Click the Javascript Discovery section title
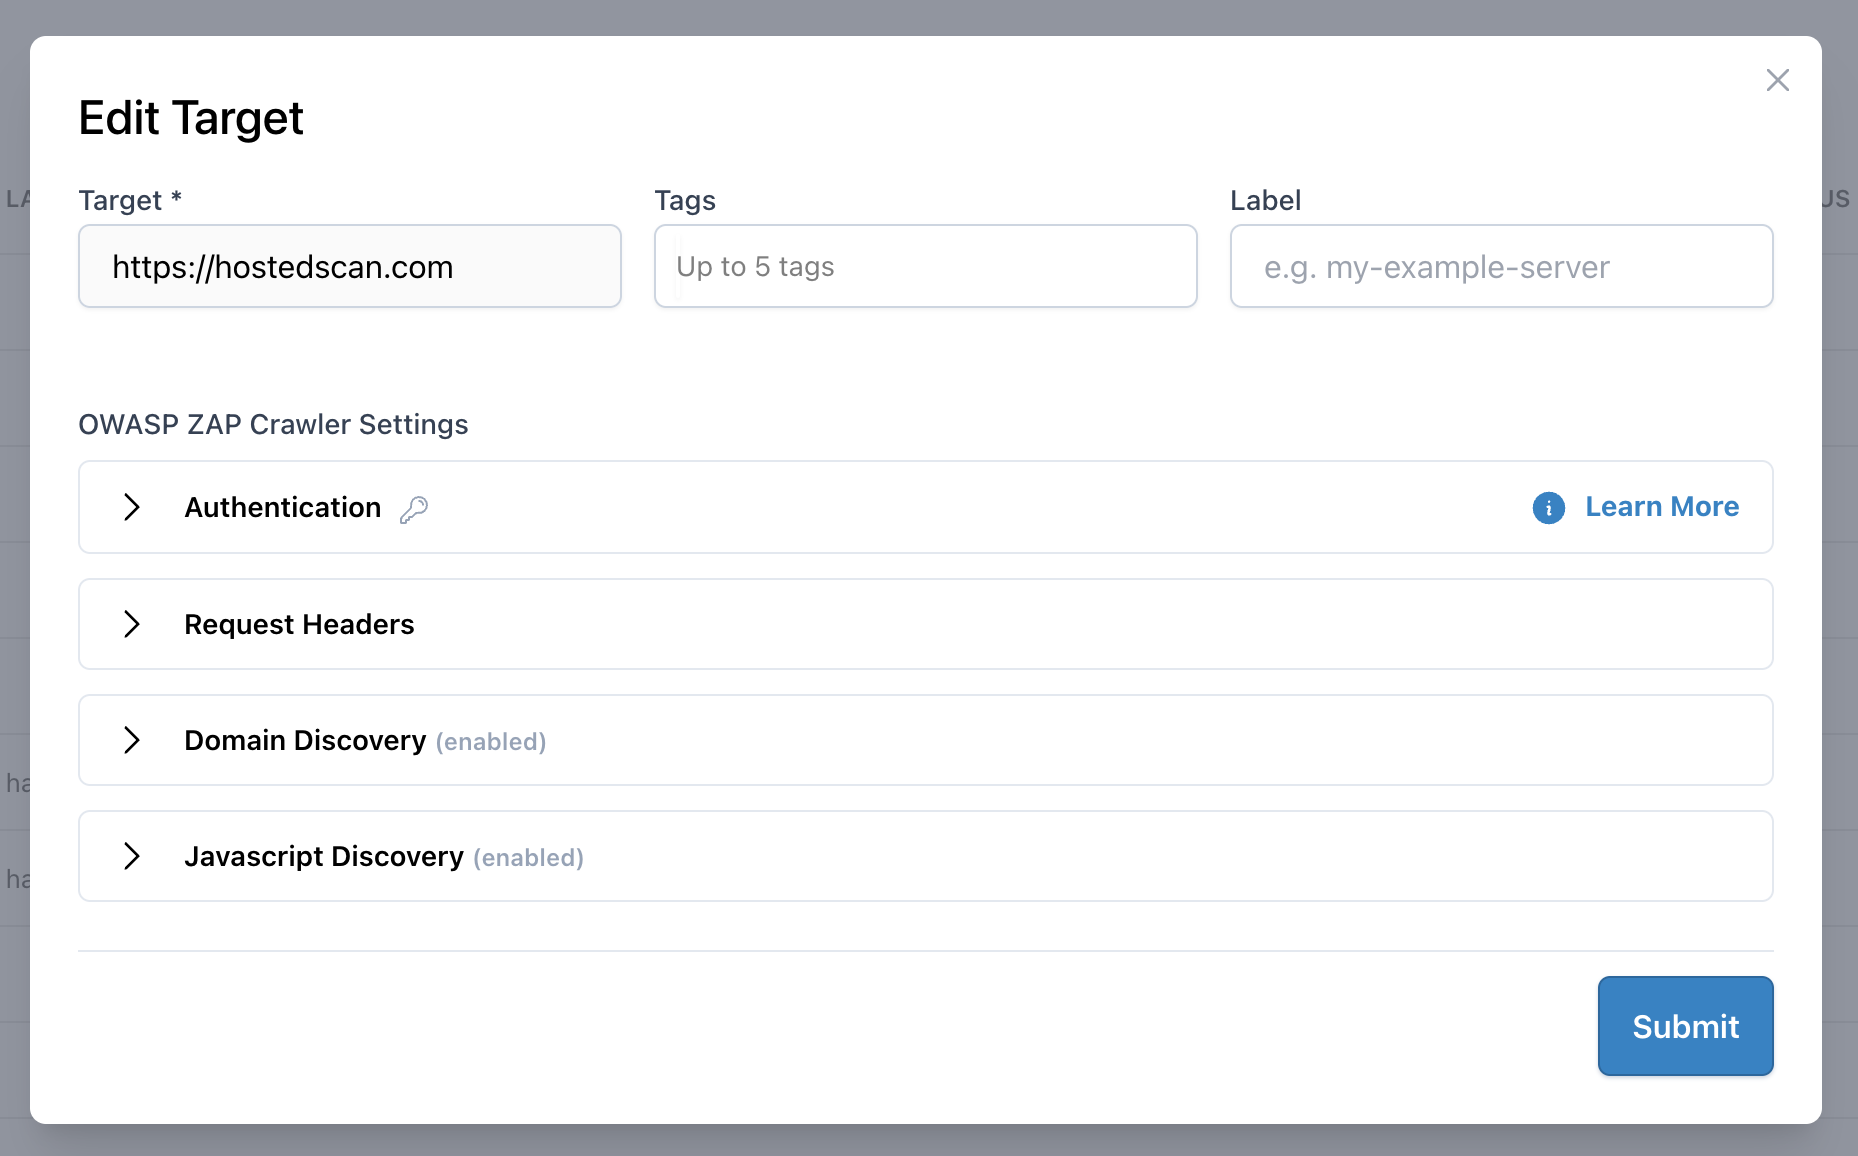1858x1156 pixels. [324, 856]
